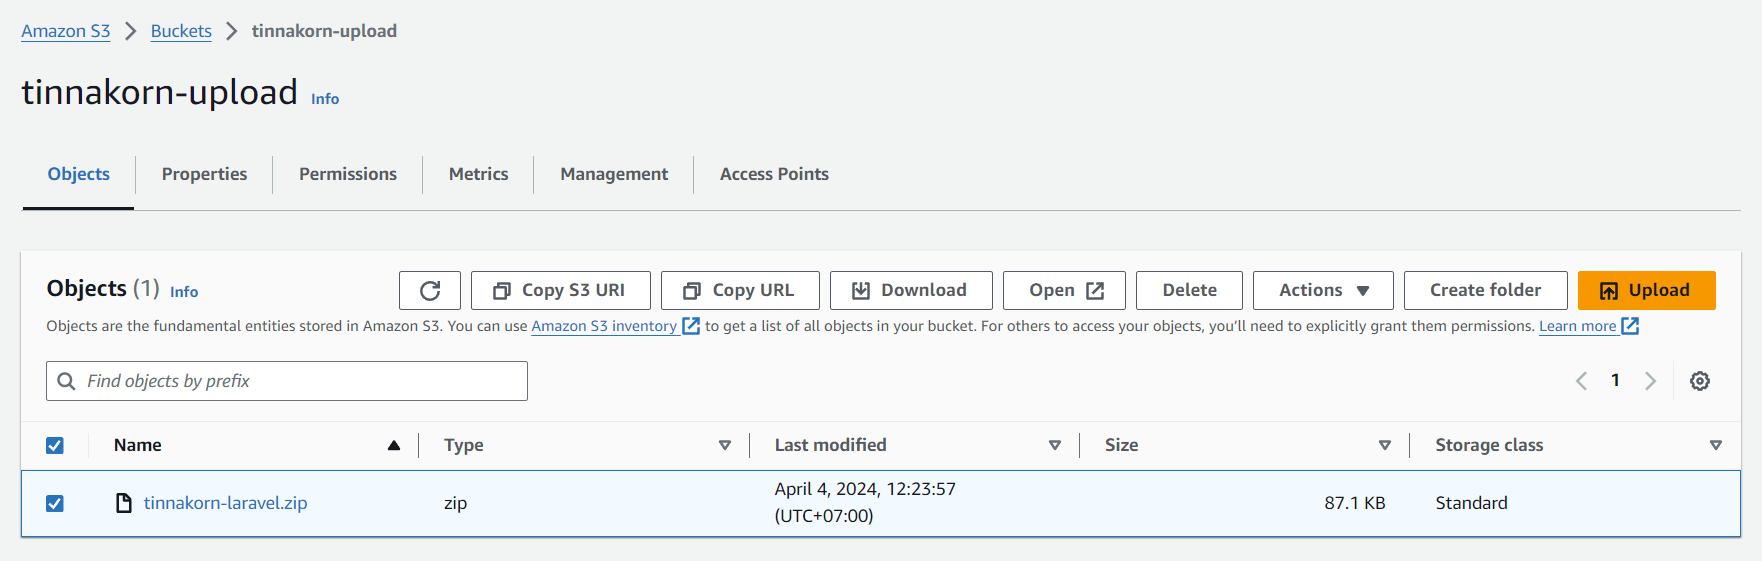Open Info link next to bucket title

click(325, 98)
